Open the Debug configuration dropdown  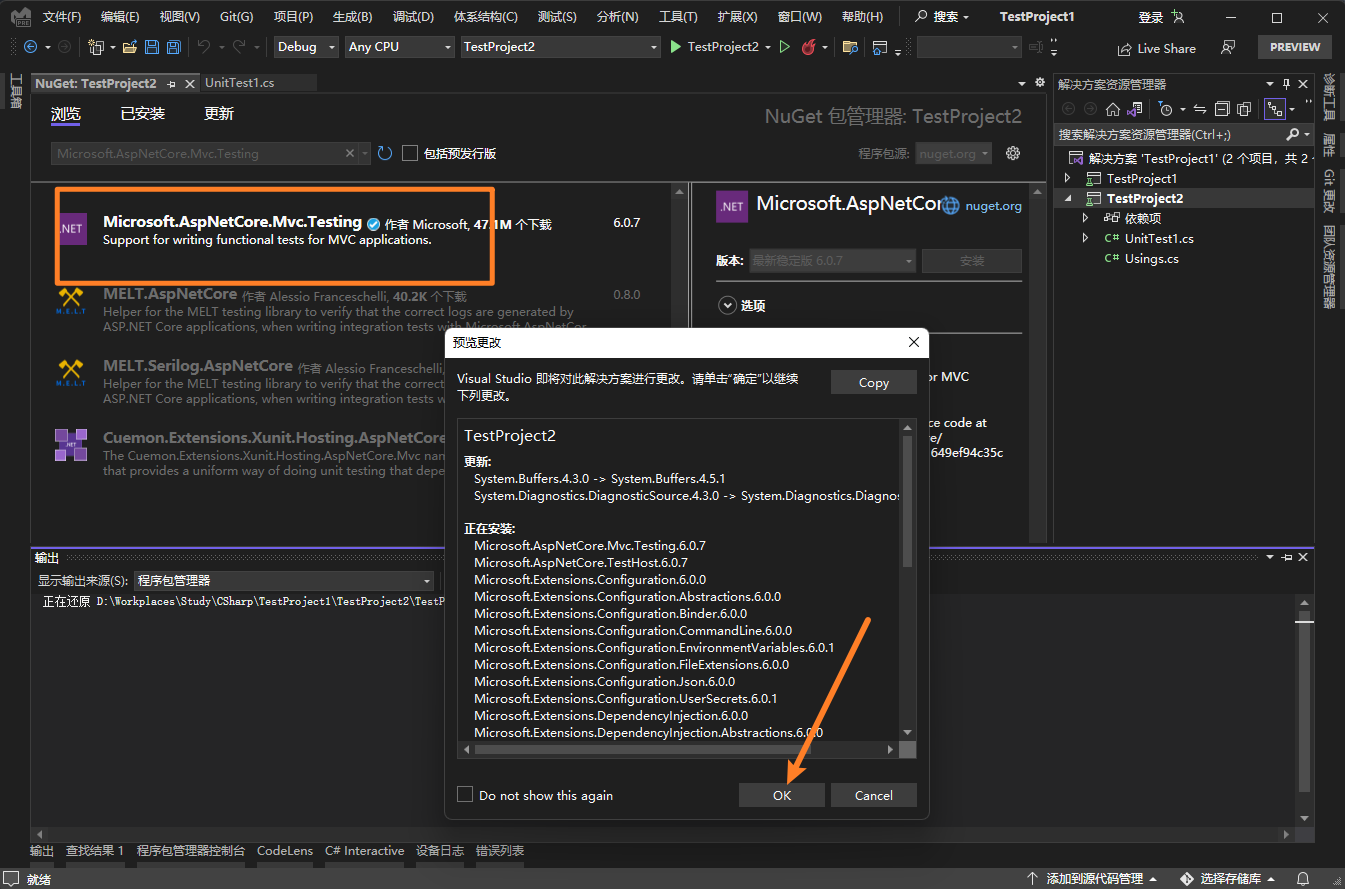click(x=305, y=47)
